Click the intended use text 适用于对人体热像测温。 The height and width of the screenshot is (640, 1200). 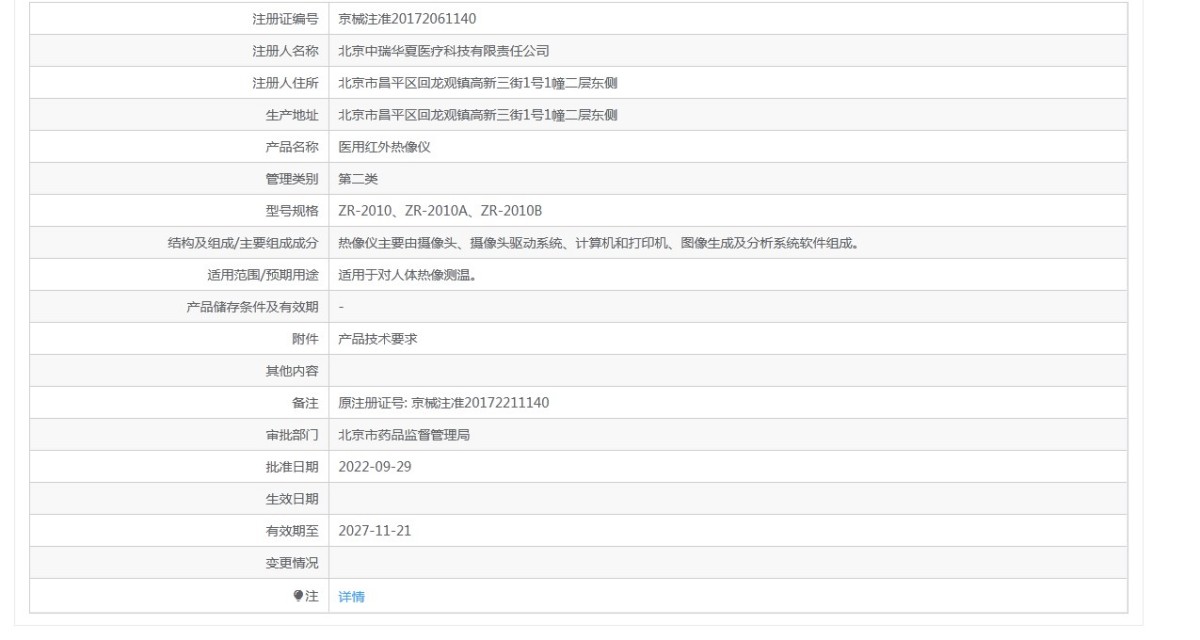coord(407,275)
